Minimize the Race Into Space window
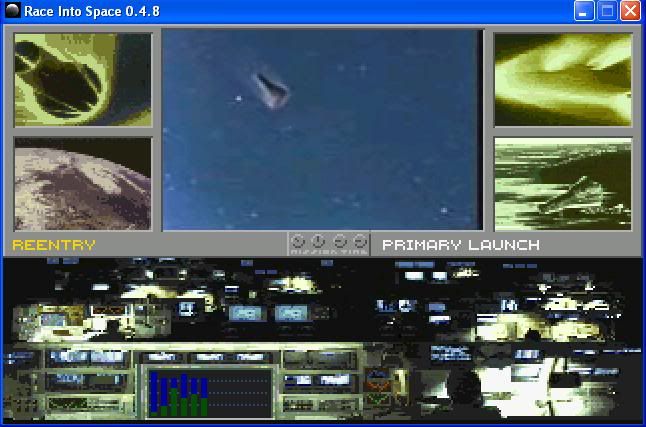The width and height of the screenshot is (646, 427). click(x=584, y=11)
